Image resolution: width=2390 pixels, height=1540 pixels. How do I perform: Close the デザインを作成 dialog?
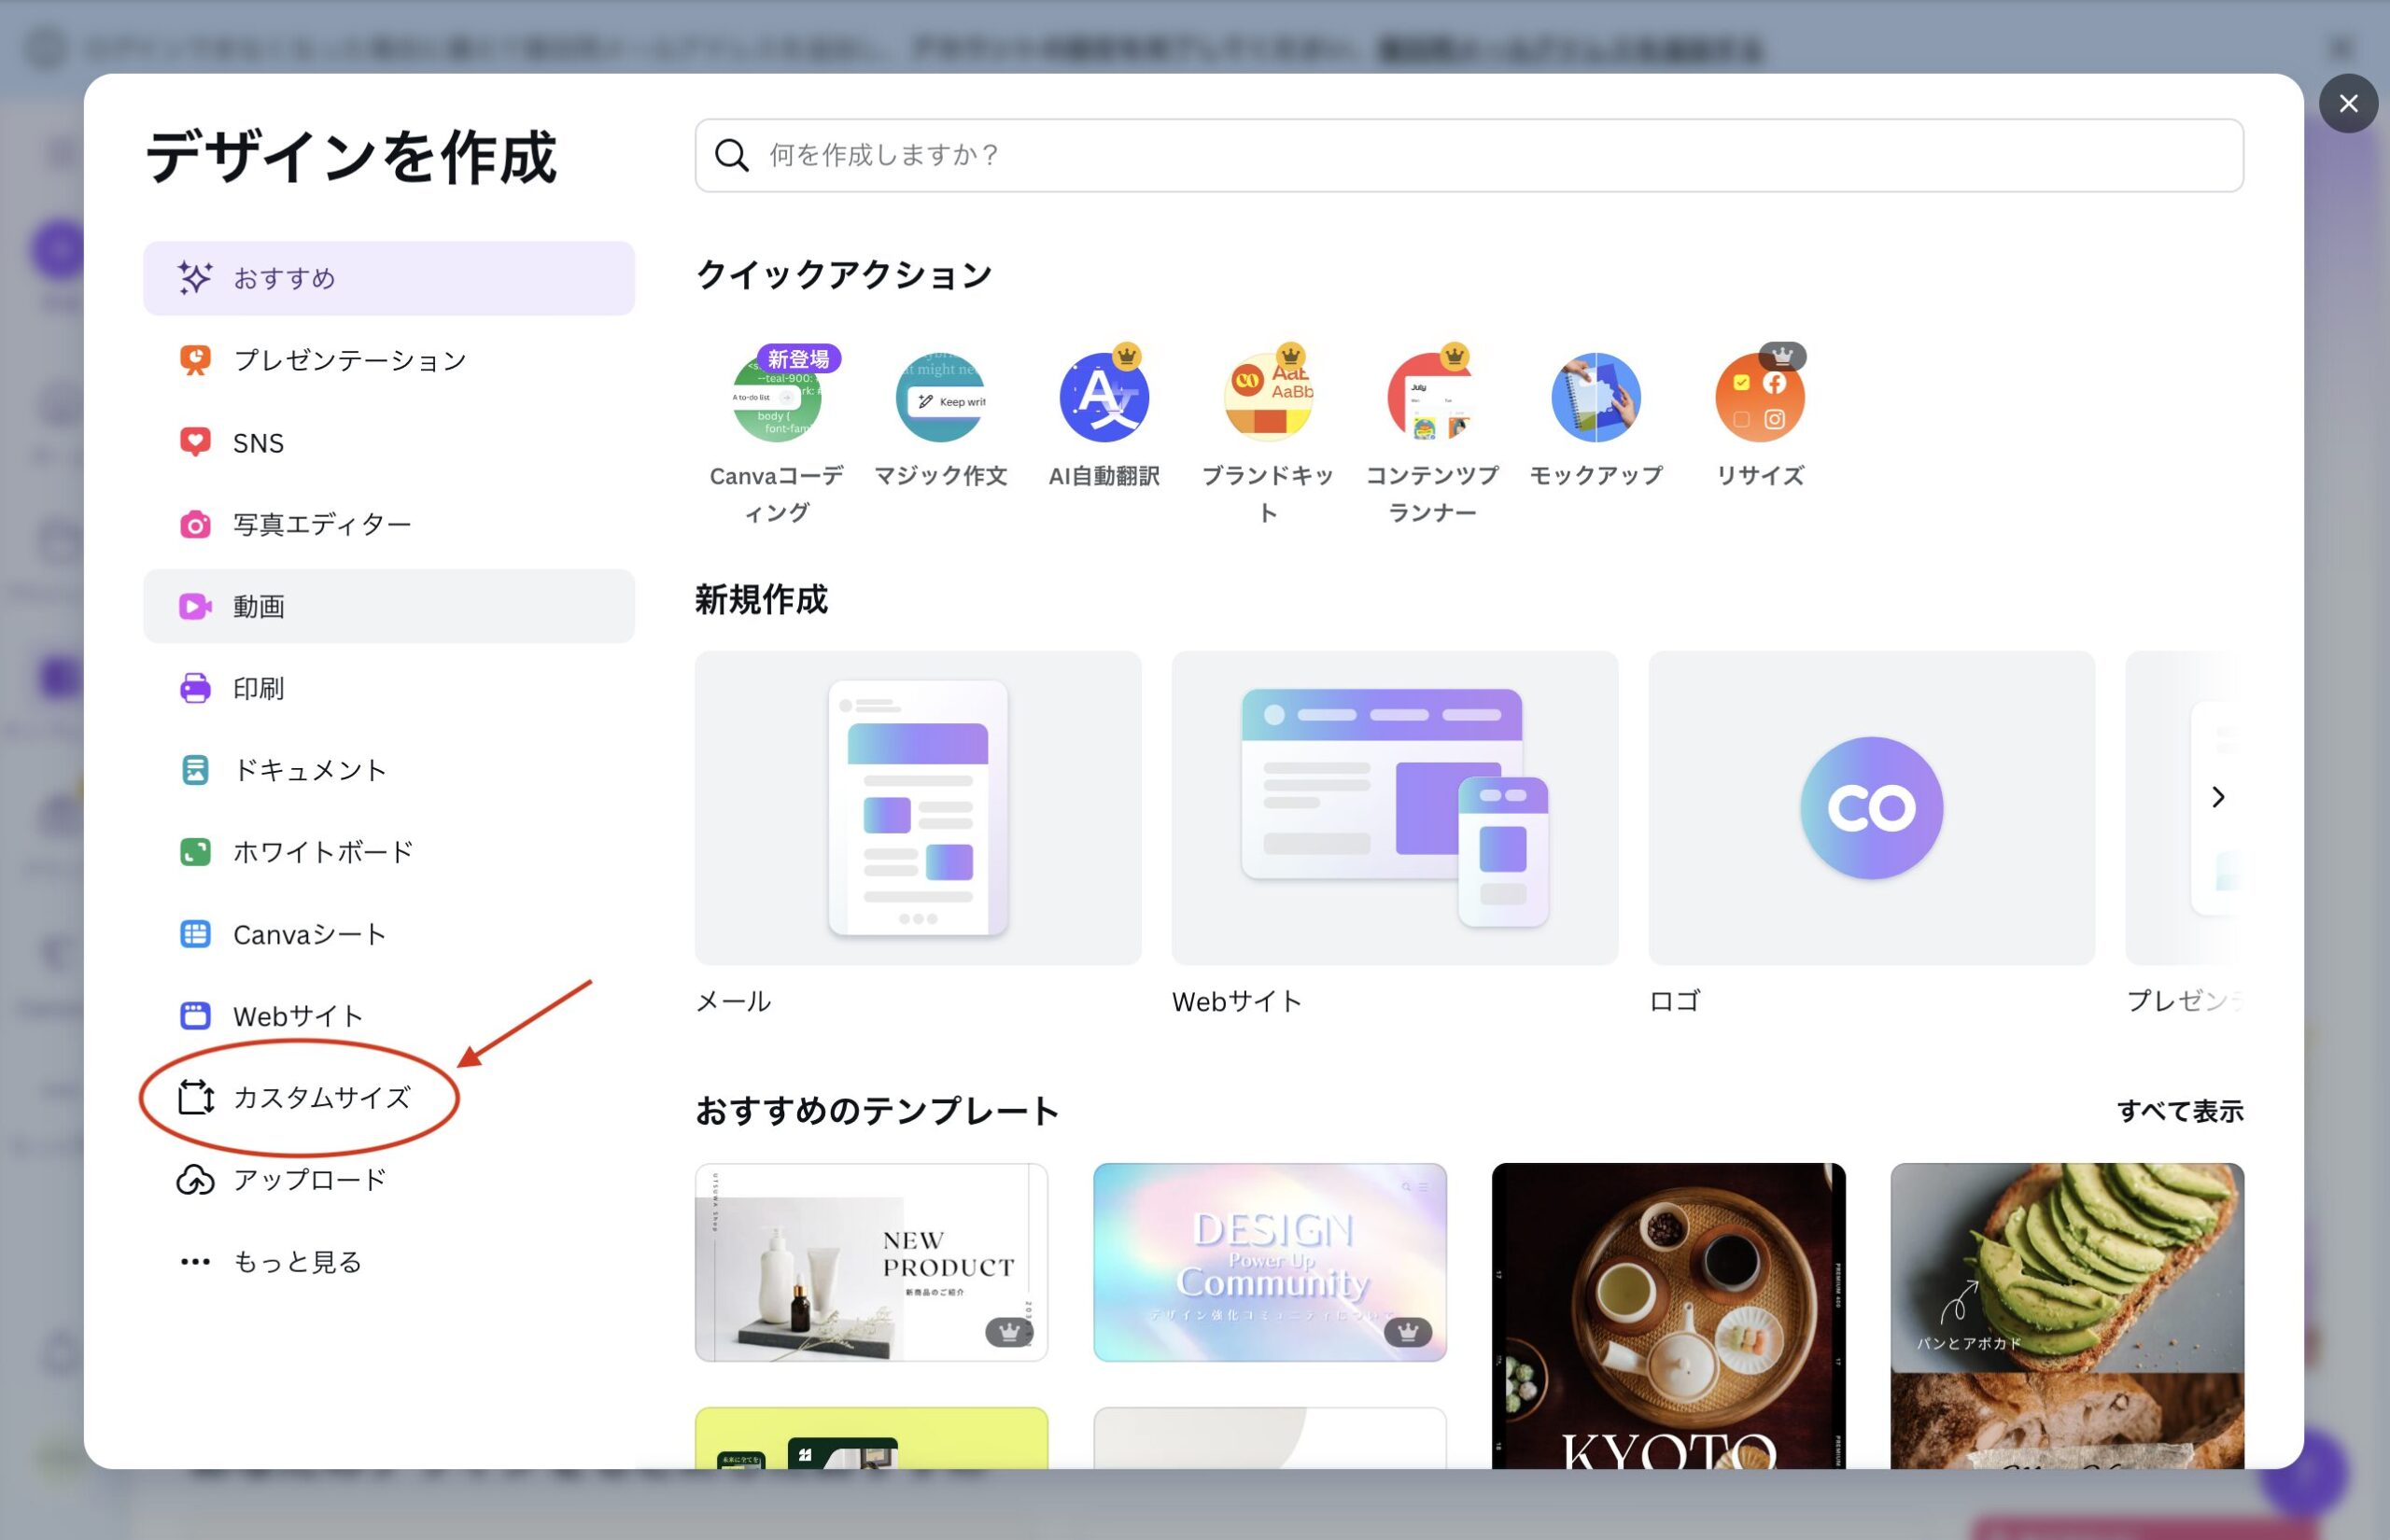point(2348,103)
